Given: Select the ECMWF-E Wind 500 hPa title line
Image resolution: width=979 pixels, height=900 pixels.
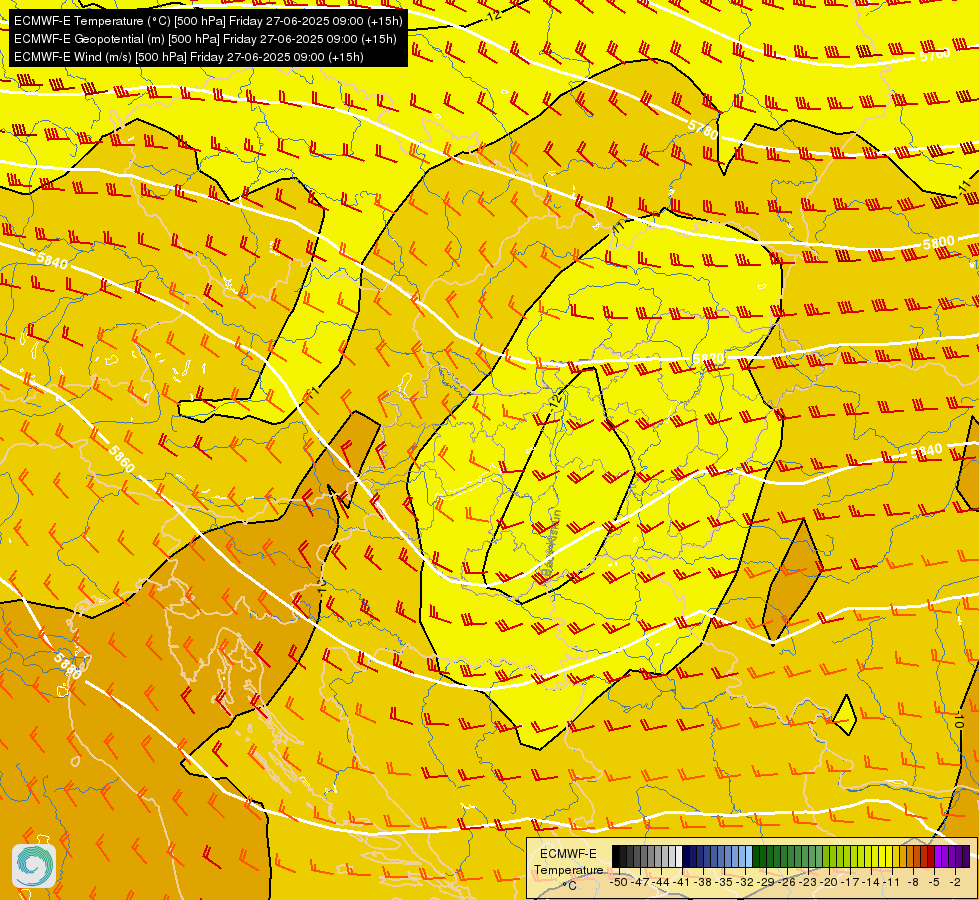Looking at the screenshot, I should (189, 57).
